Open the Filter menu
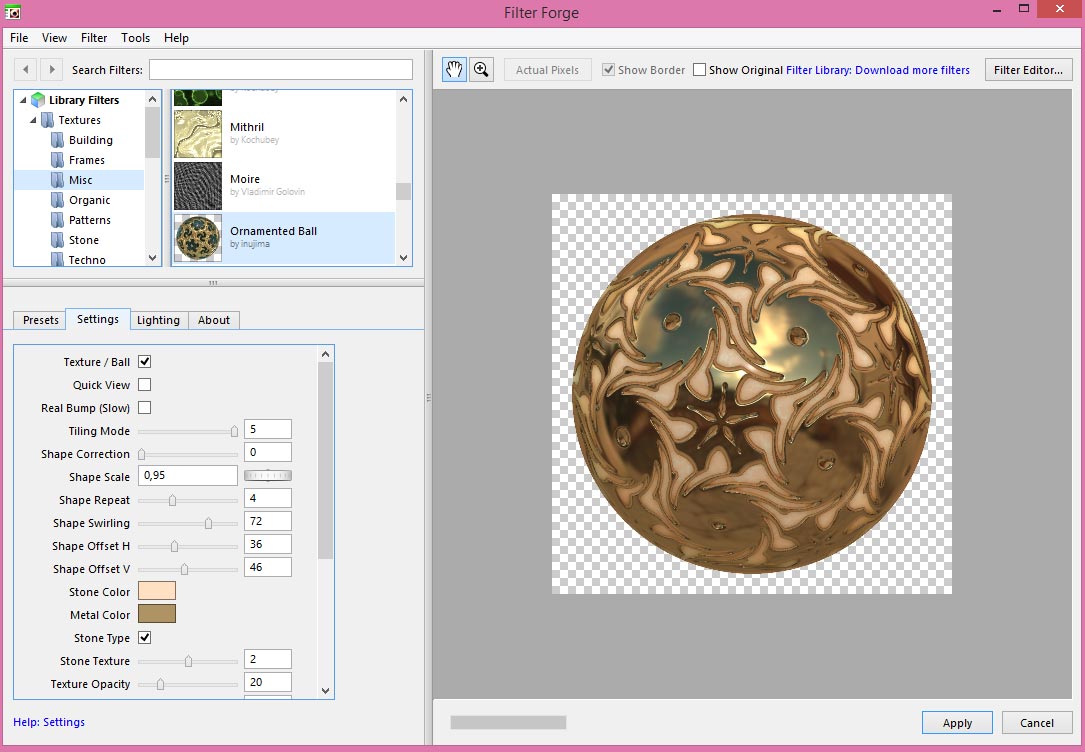Viewport: 1085px width, 752px height. [x=94, y=38]
